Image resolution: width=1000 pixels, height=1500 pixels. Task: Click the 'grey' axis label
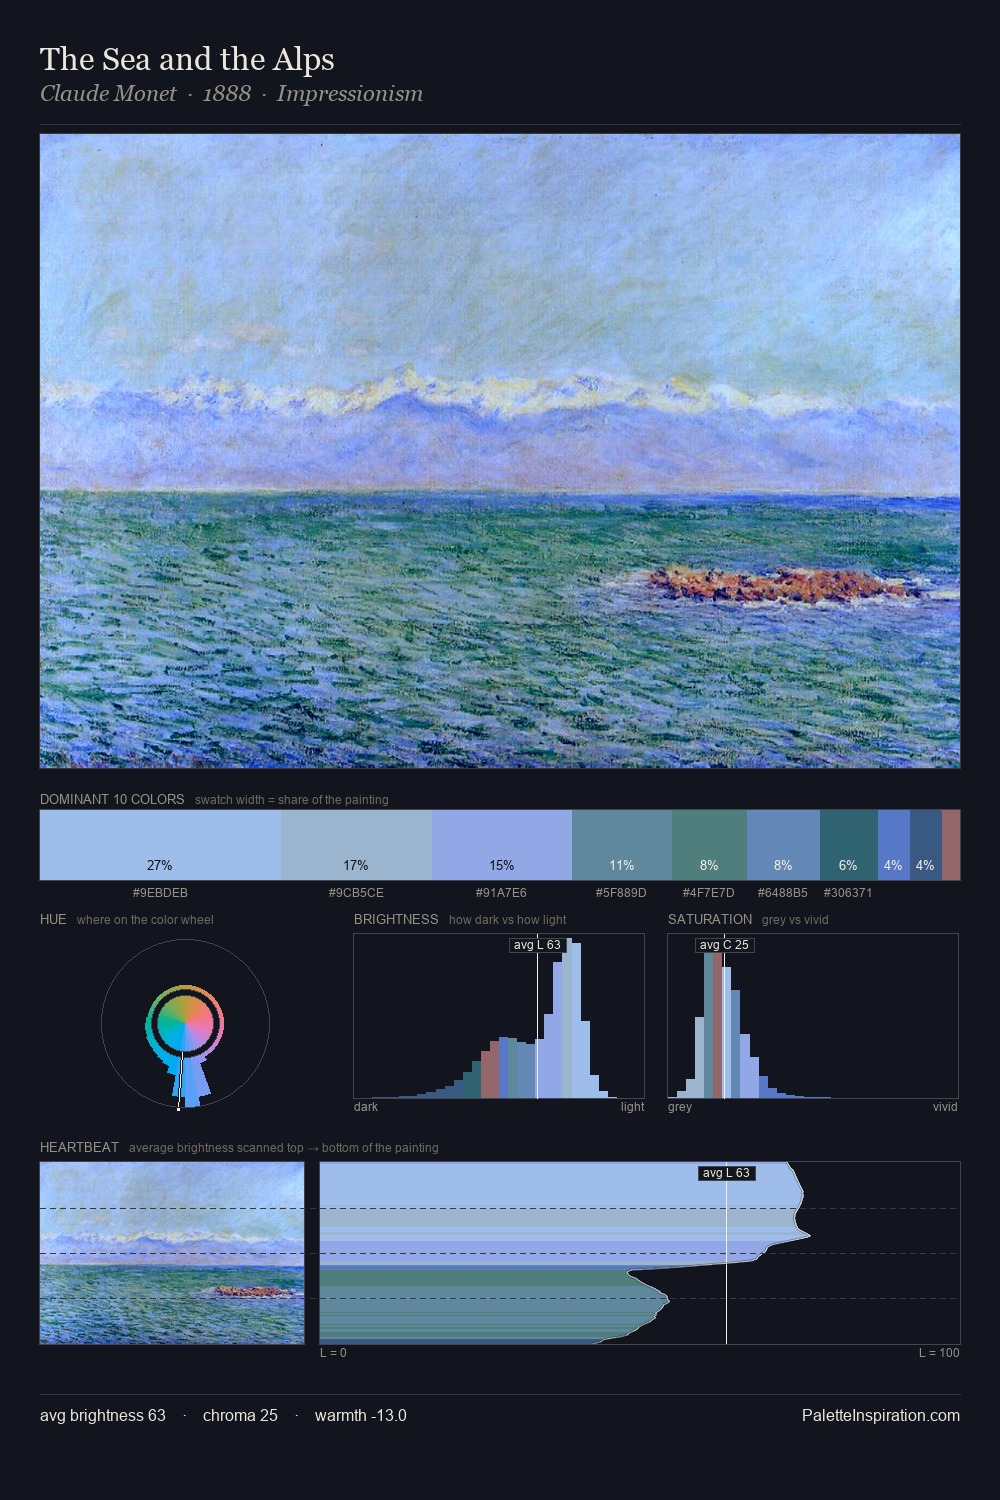(680, 1107)
